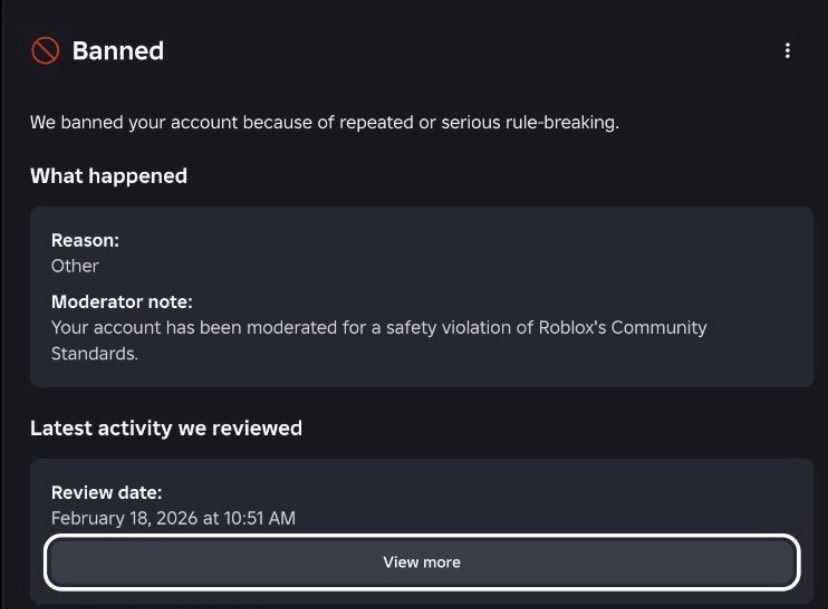This screenshot has height=609, width=828.
Task: Click the February 18, 2026 date text
Action: [x=132, y=518]
